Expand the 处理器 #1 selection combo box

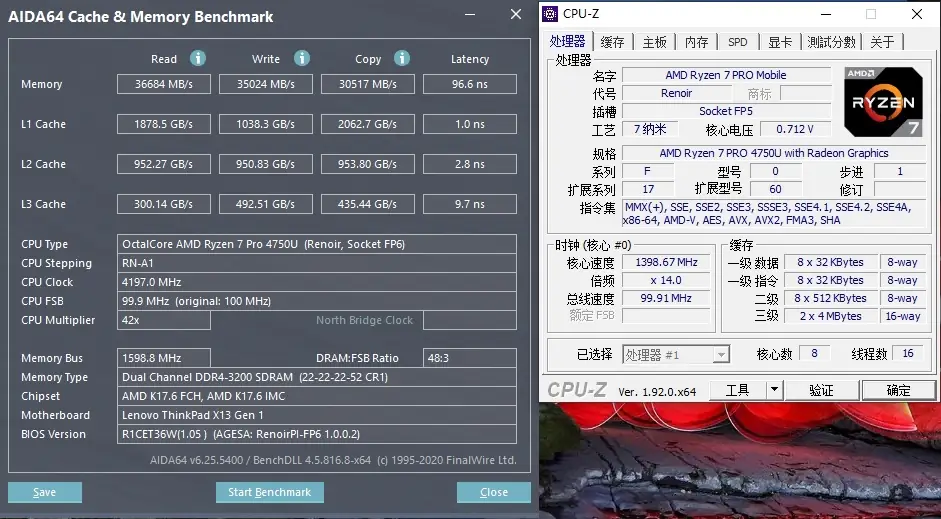coord(676,355)
